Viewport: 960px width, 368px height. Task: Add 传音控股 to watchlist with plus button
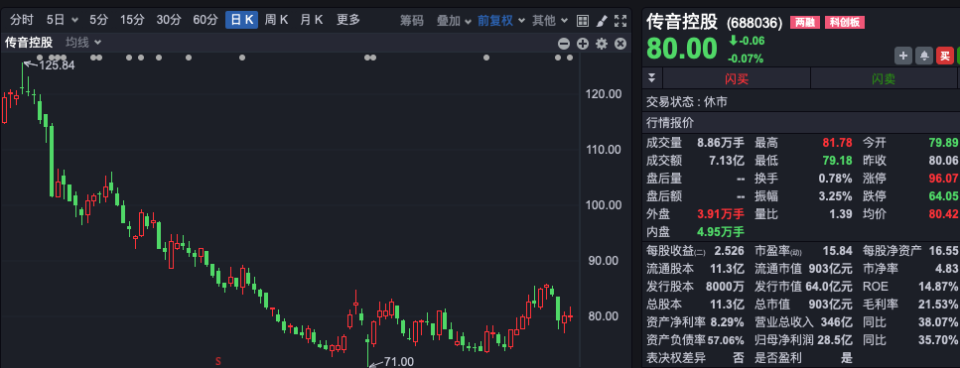click(903, 56)
